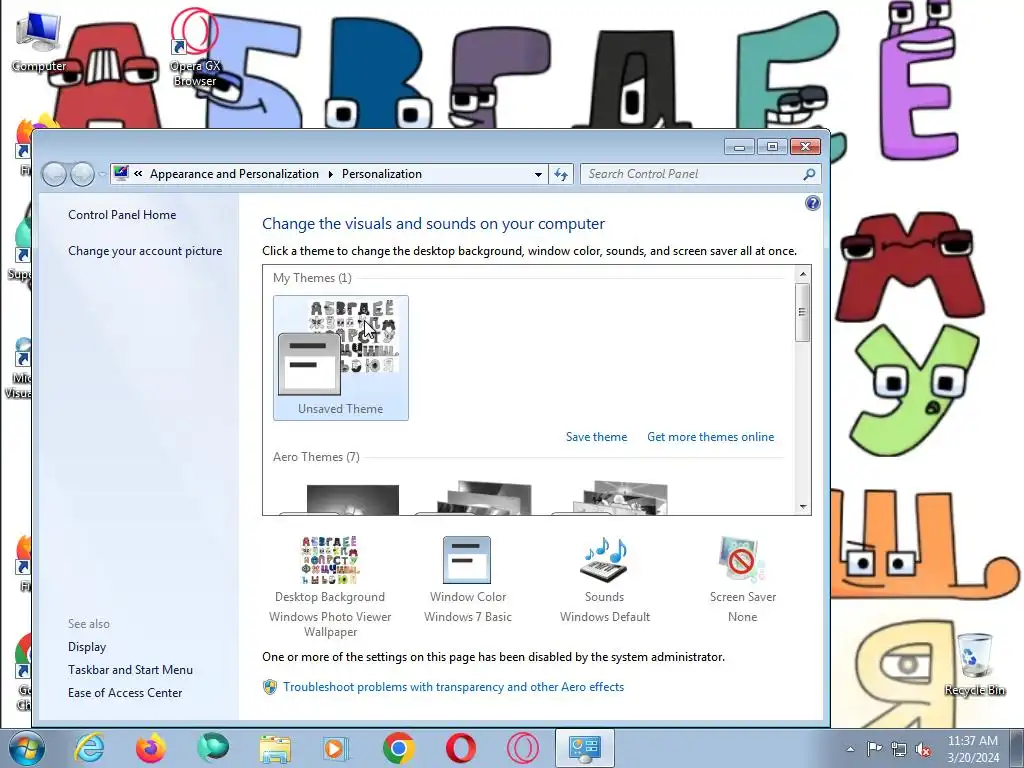Click the double chevron in address bar
The width and height of the screenshot is (1024, 768).
tap(138, 174)
